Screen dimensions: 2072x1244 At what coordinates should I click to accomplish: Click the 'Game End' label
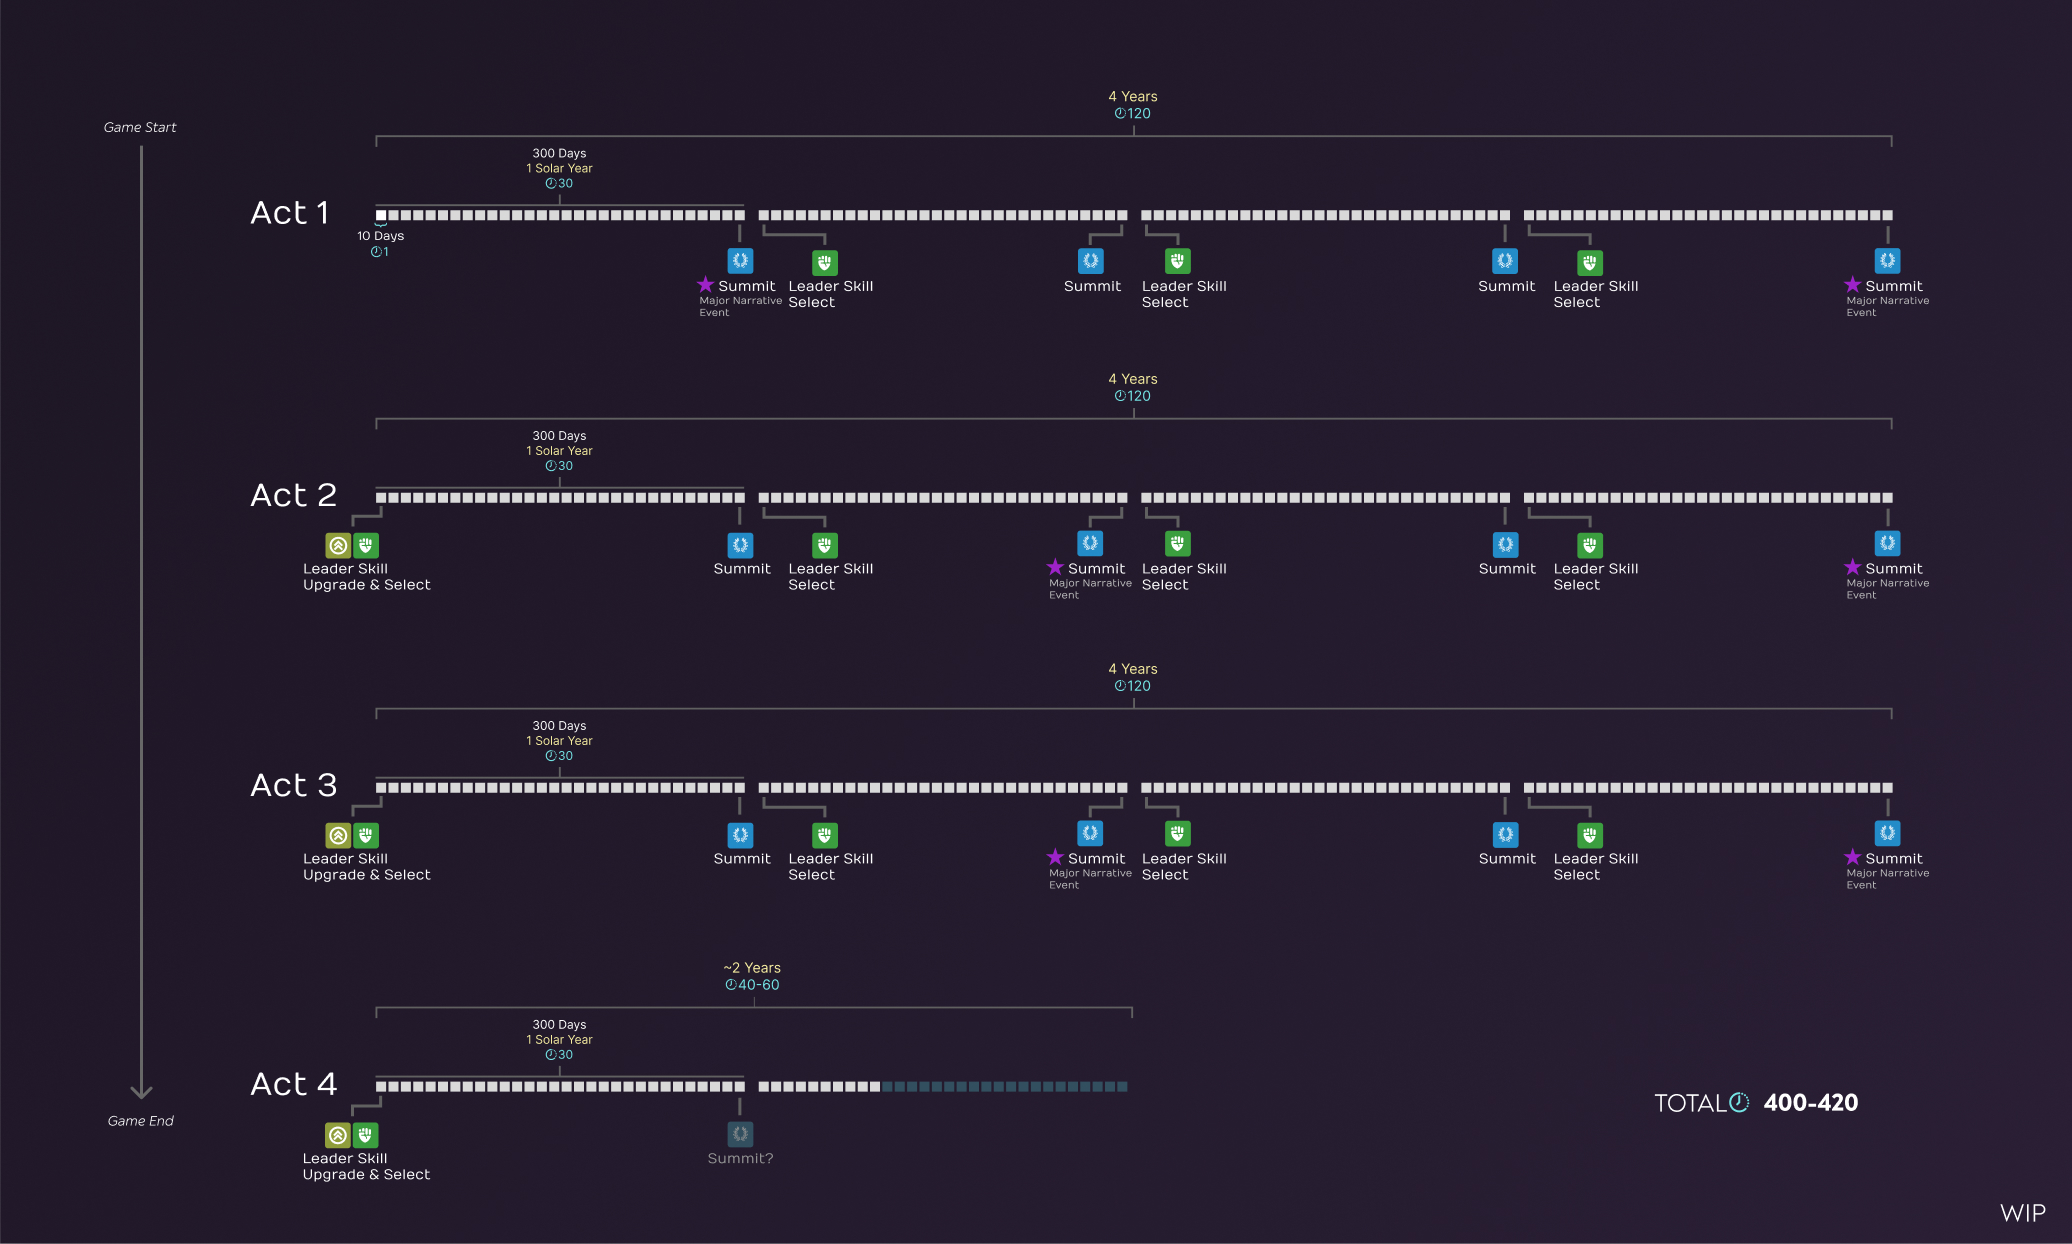click(141, 1121)
